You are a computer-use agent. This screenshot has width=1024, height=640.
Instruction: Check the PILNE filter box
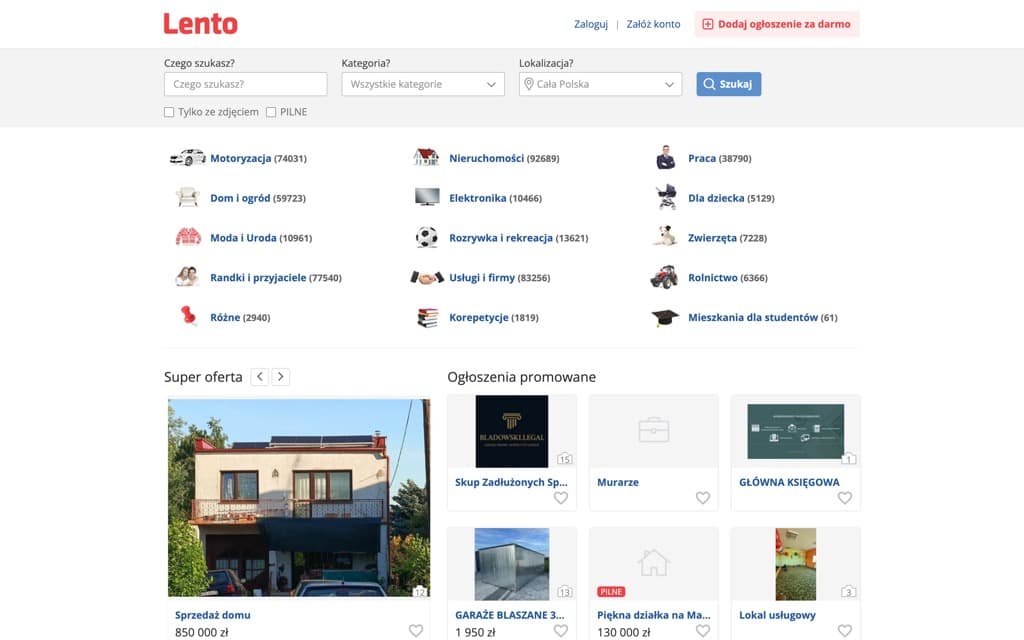[x=271, y=111]
